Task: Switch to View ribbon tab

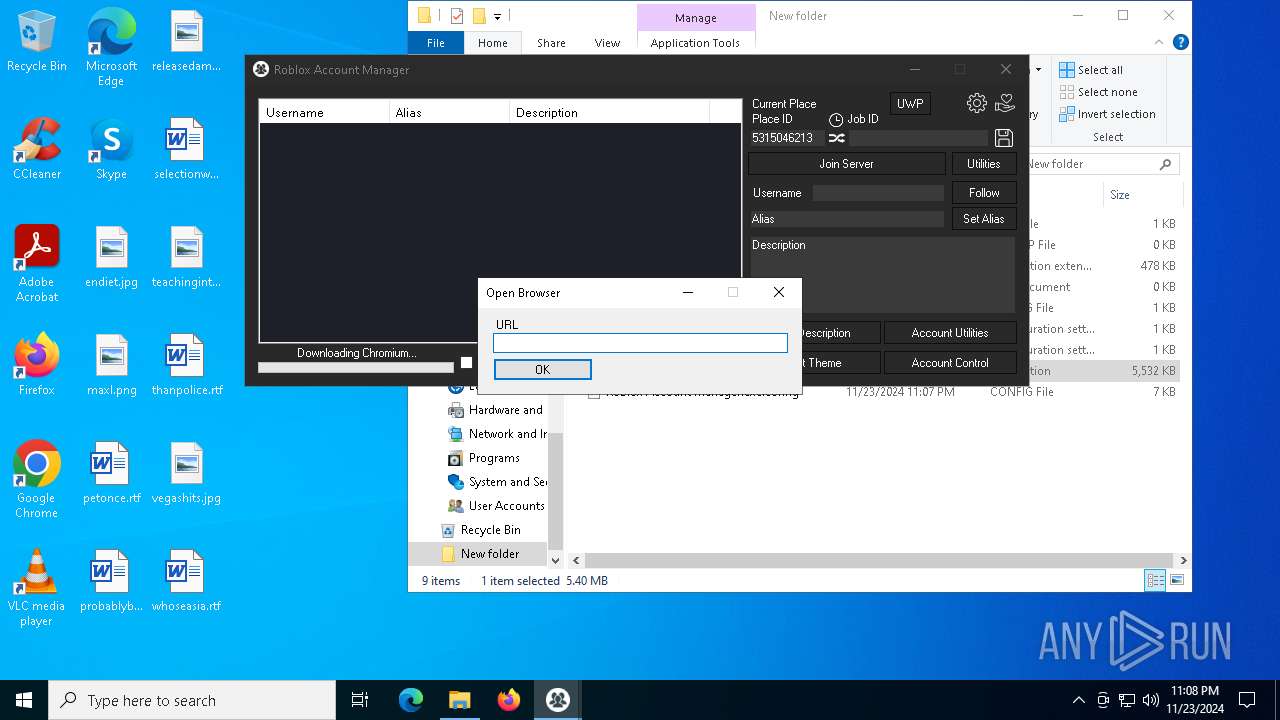Action: click(607, 43)
